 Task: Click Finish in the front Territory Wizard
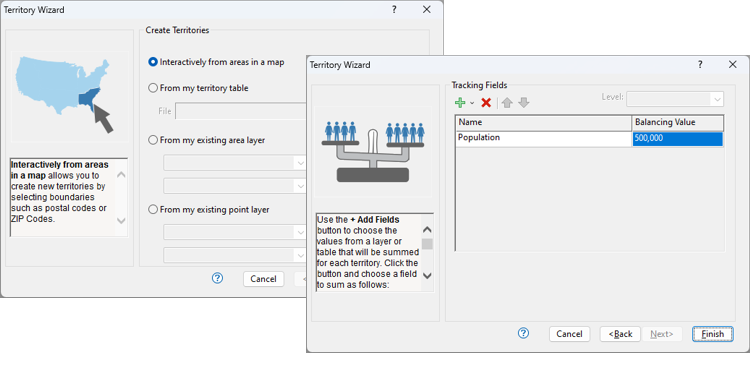point(713,334)
